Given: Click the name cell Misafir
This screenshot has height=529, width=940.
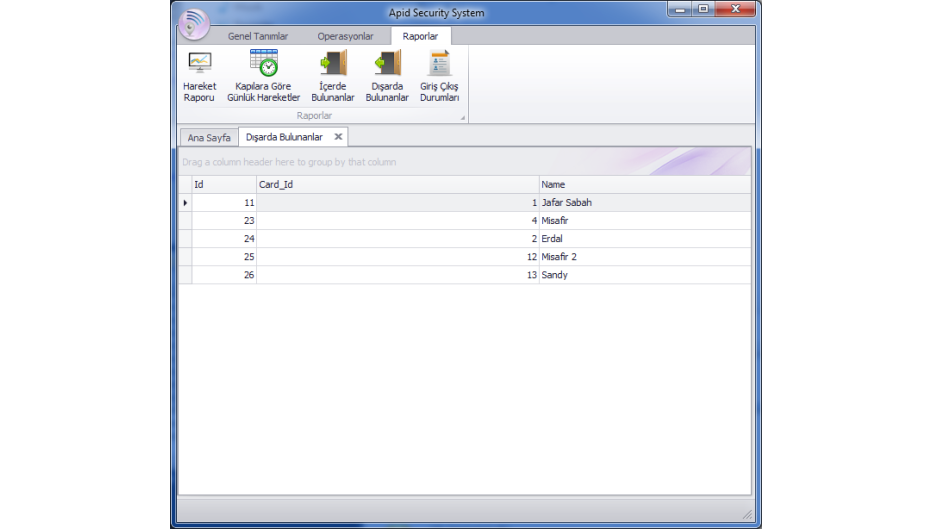Looking at the screenshot, I should [x=644, y=221].
